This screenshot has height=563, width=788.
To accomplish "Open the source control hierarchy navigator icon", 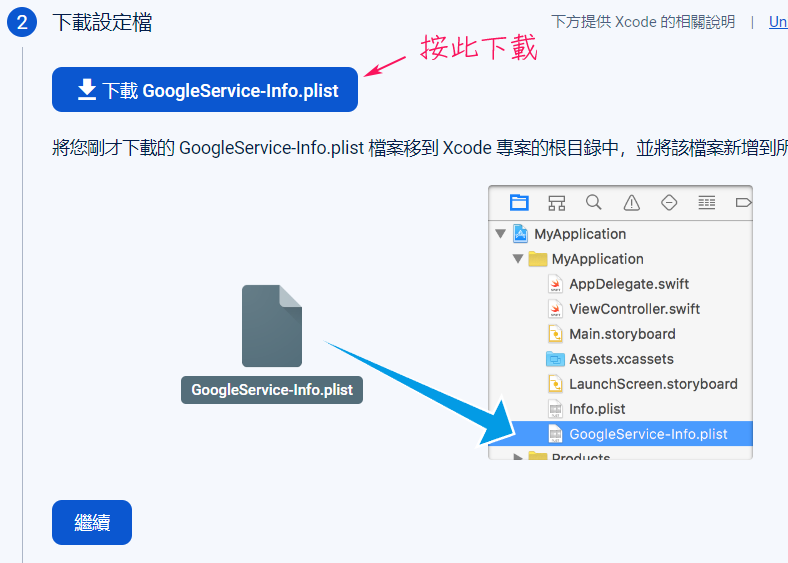I will click(x=556, y=203).
